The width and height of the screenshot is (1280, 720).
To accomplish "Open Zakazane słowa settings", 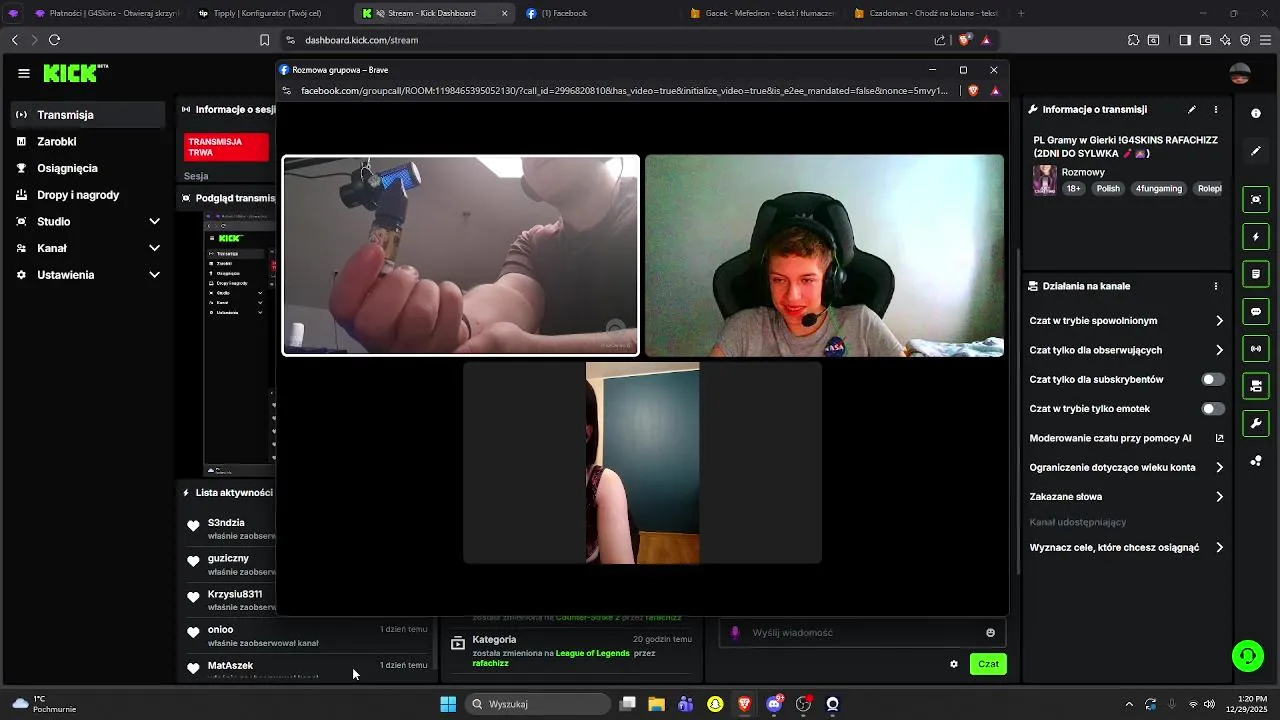I will click(x=1126, y=497).
